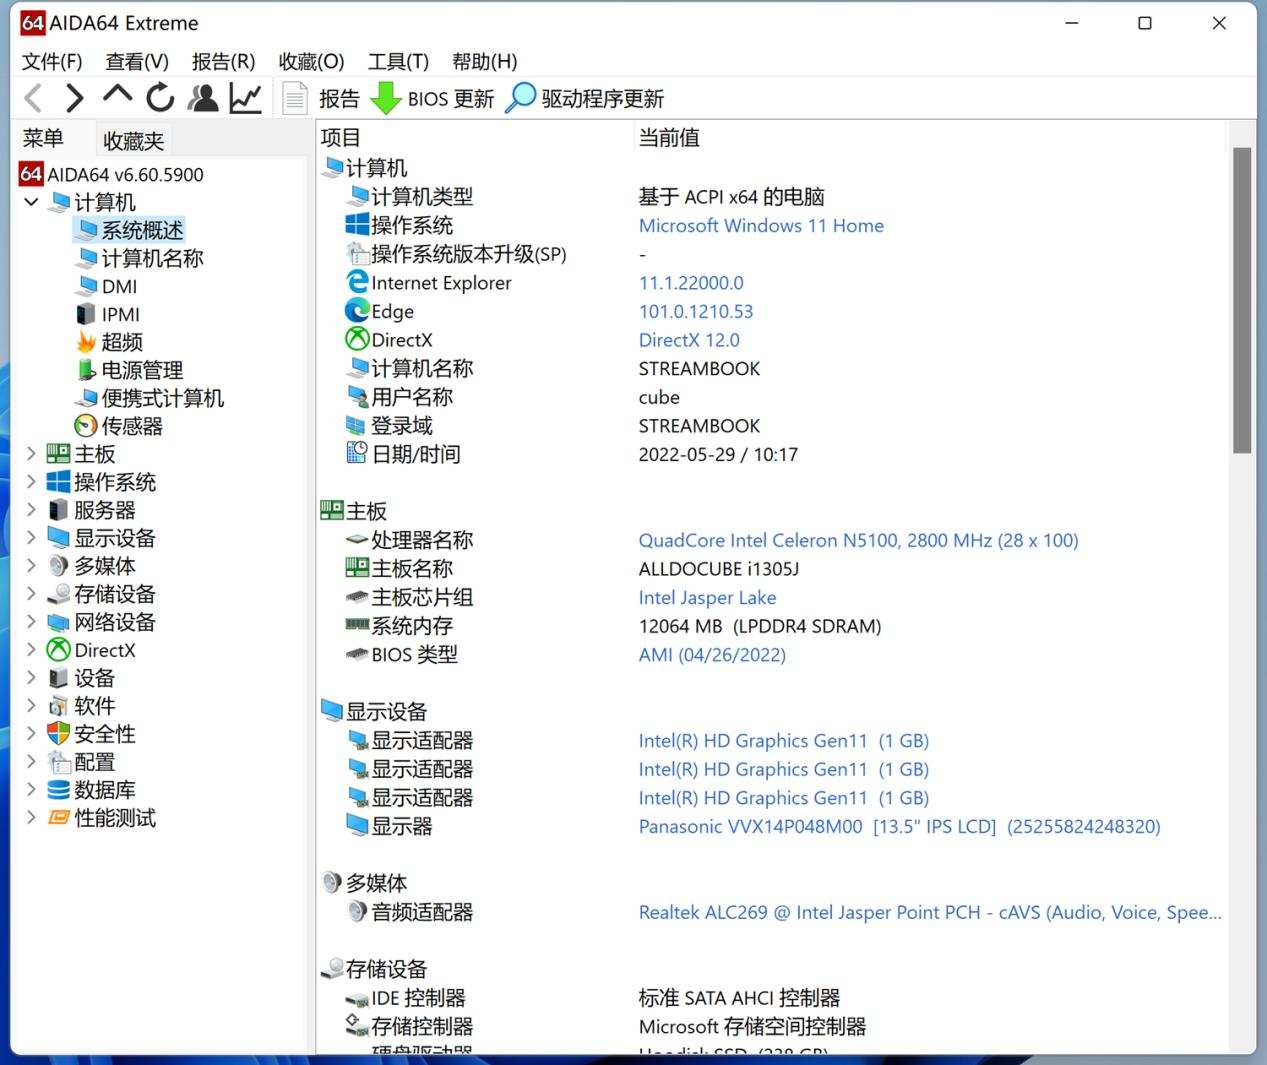Viewport: 1267px width, 1065px height.
Task: Open QuadCore Intel Celeron N5100 link
Action: (x=858, y=540)
